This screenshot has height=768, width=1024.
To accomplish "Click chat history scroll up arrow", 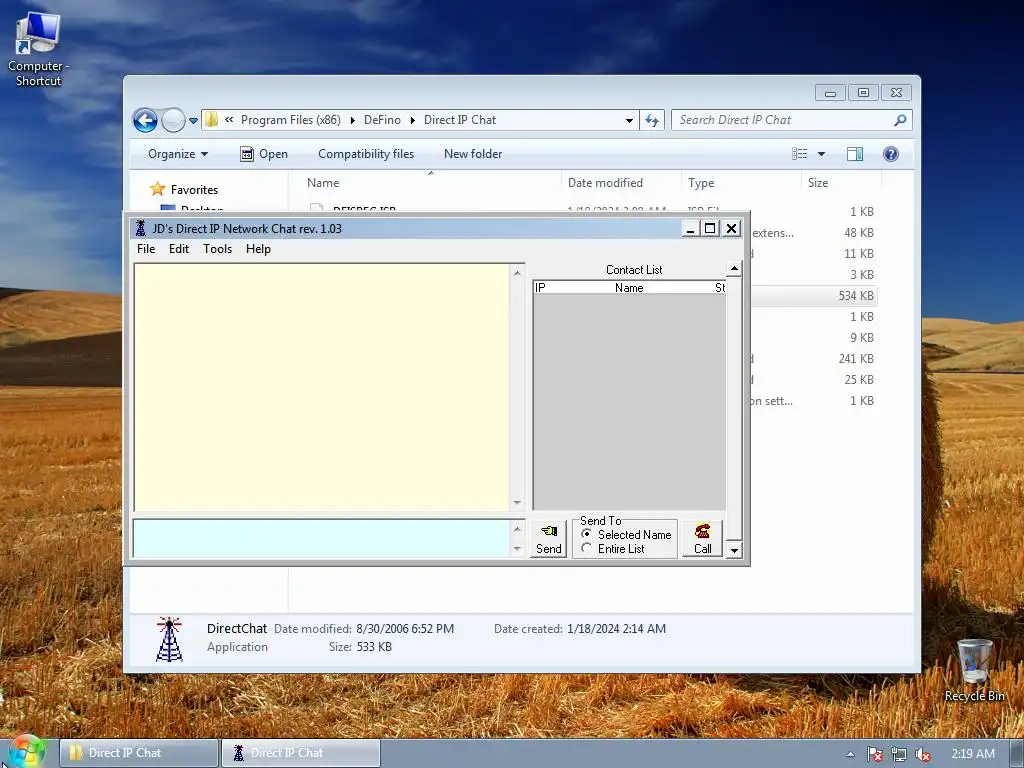I will coord(517,273).
